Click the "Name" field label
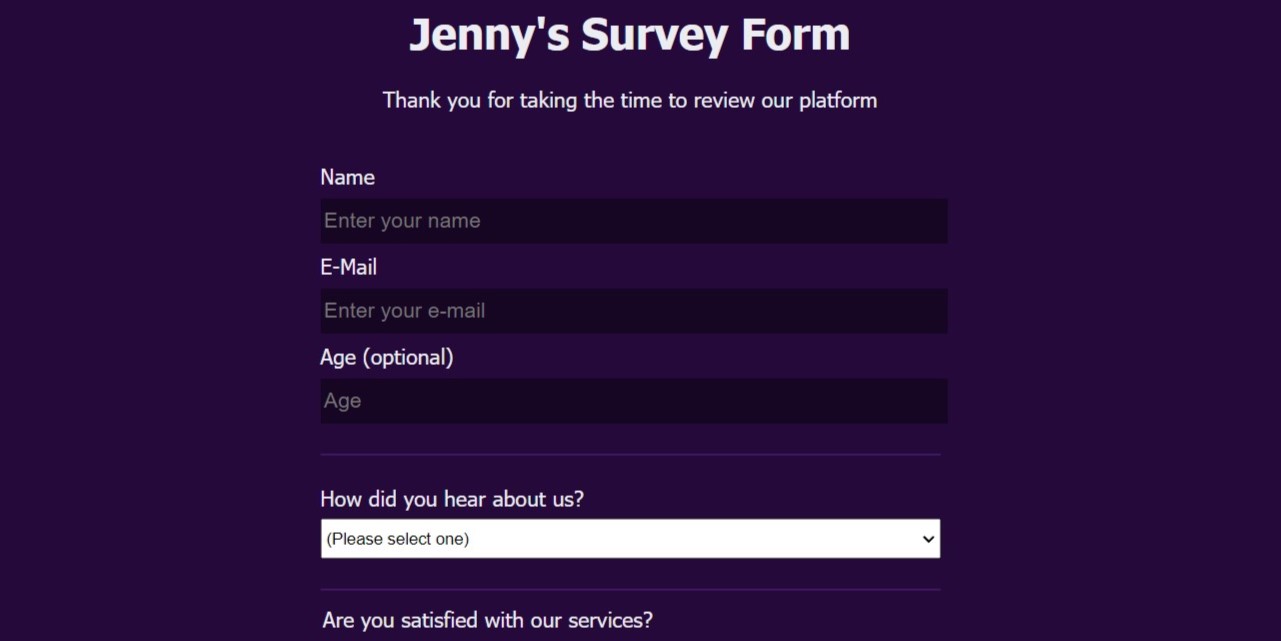The image size is (1281, 641). (347, 177)
